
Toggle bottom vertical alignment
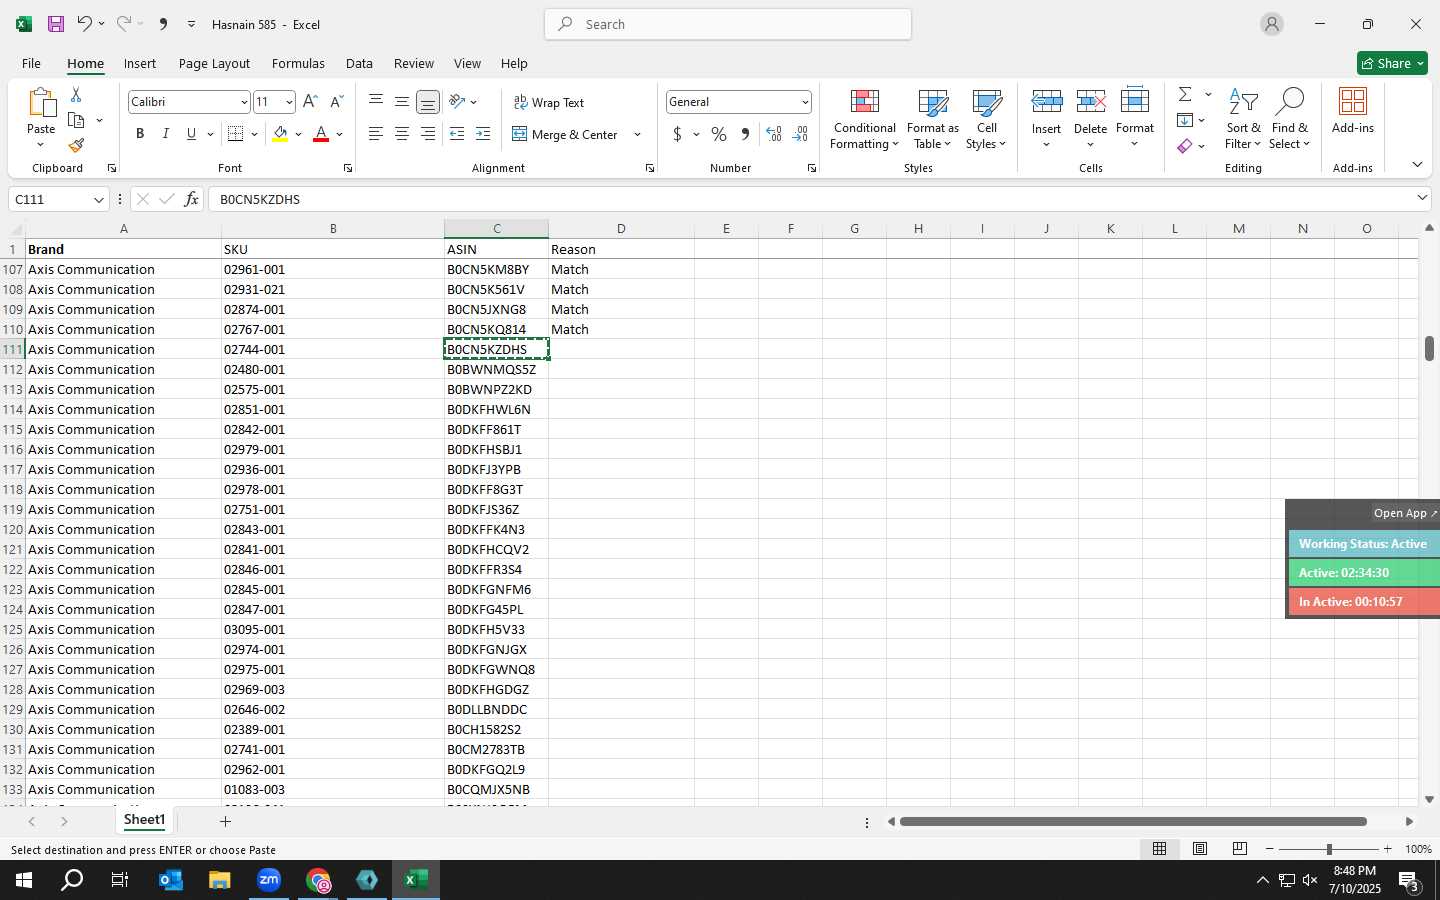[427, 102]
